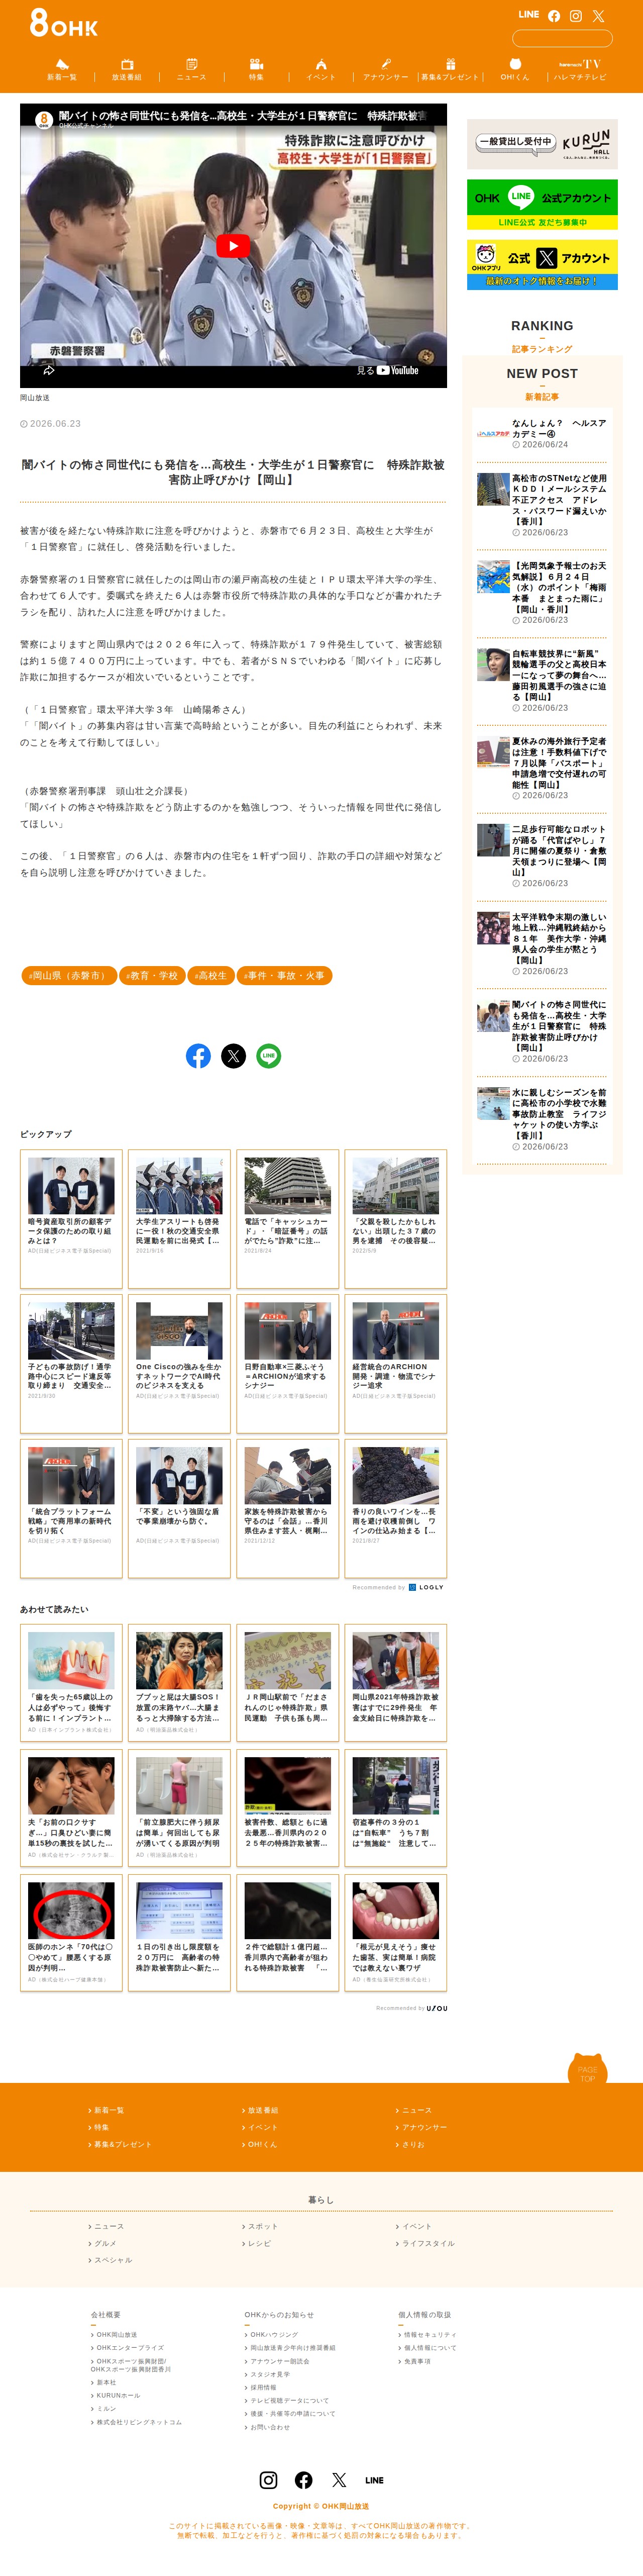This screenshot has height=2576, width=643.
Task: Open 見る YouTube link on video
Action: 388,370
